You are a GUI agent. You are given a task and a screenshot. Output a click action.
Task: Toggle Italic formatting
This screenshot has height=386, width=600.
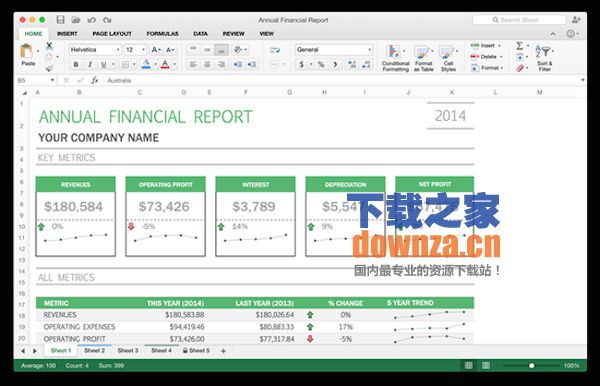[90, 64]
